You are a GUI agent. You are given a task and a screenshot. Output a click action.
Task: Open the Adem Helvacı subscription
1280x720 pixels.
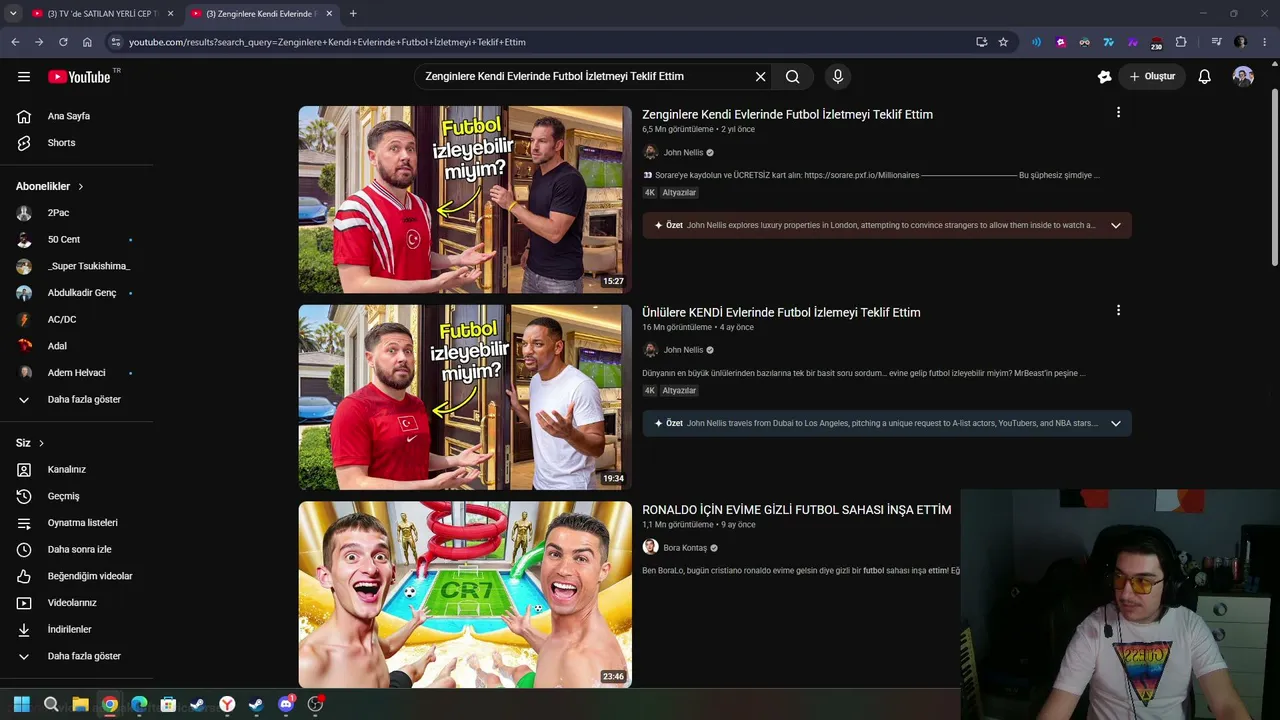pos(77,373)
